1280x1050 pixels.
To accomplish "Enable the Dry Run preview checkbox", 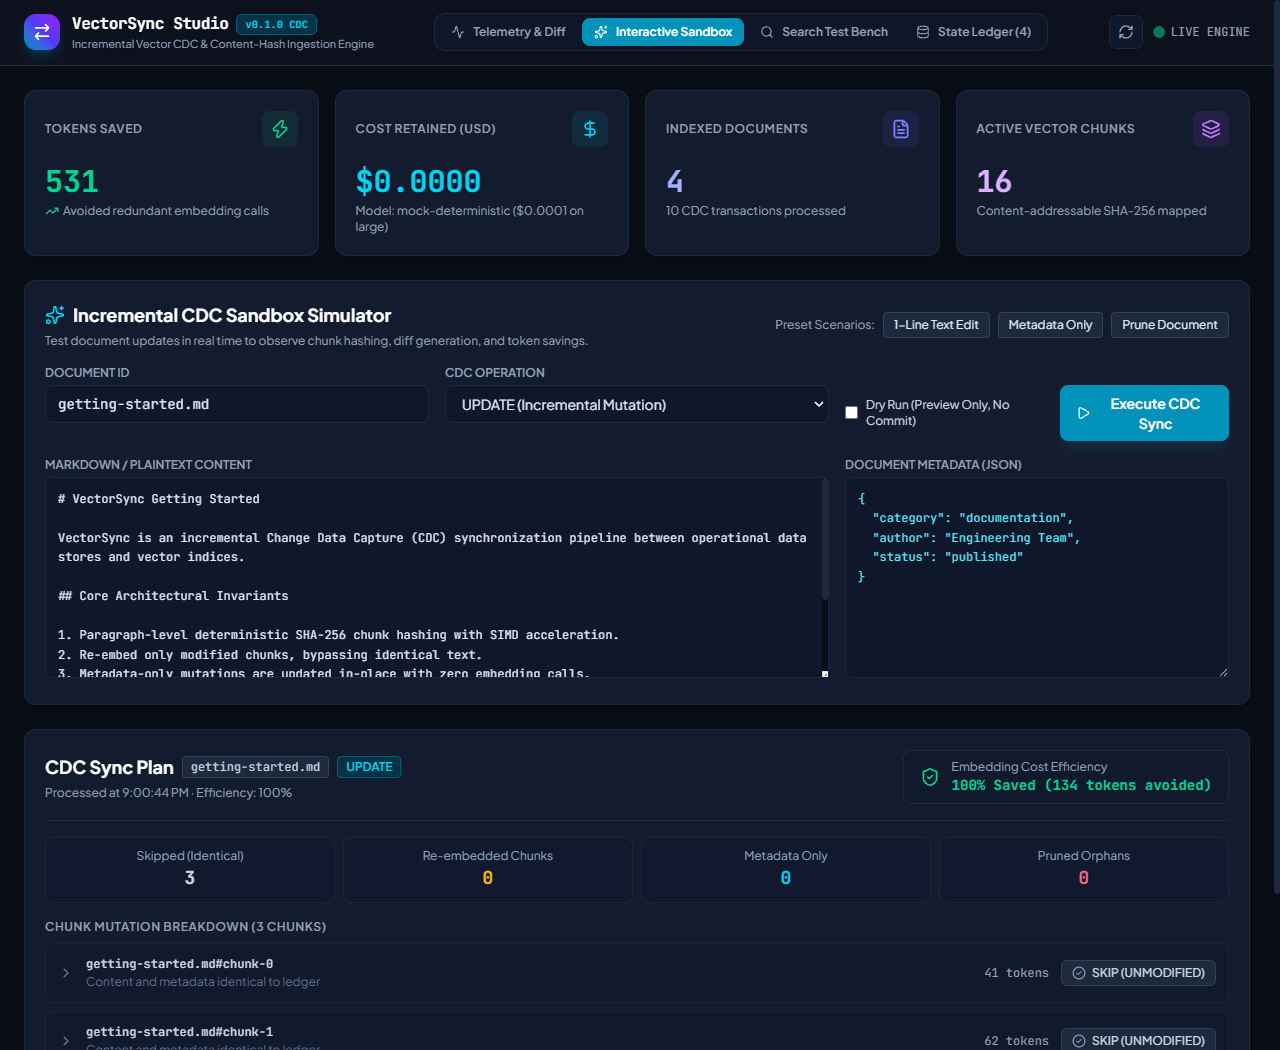I will (852, 413).
